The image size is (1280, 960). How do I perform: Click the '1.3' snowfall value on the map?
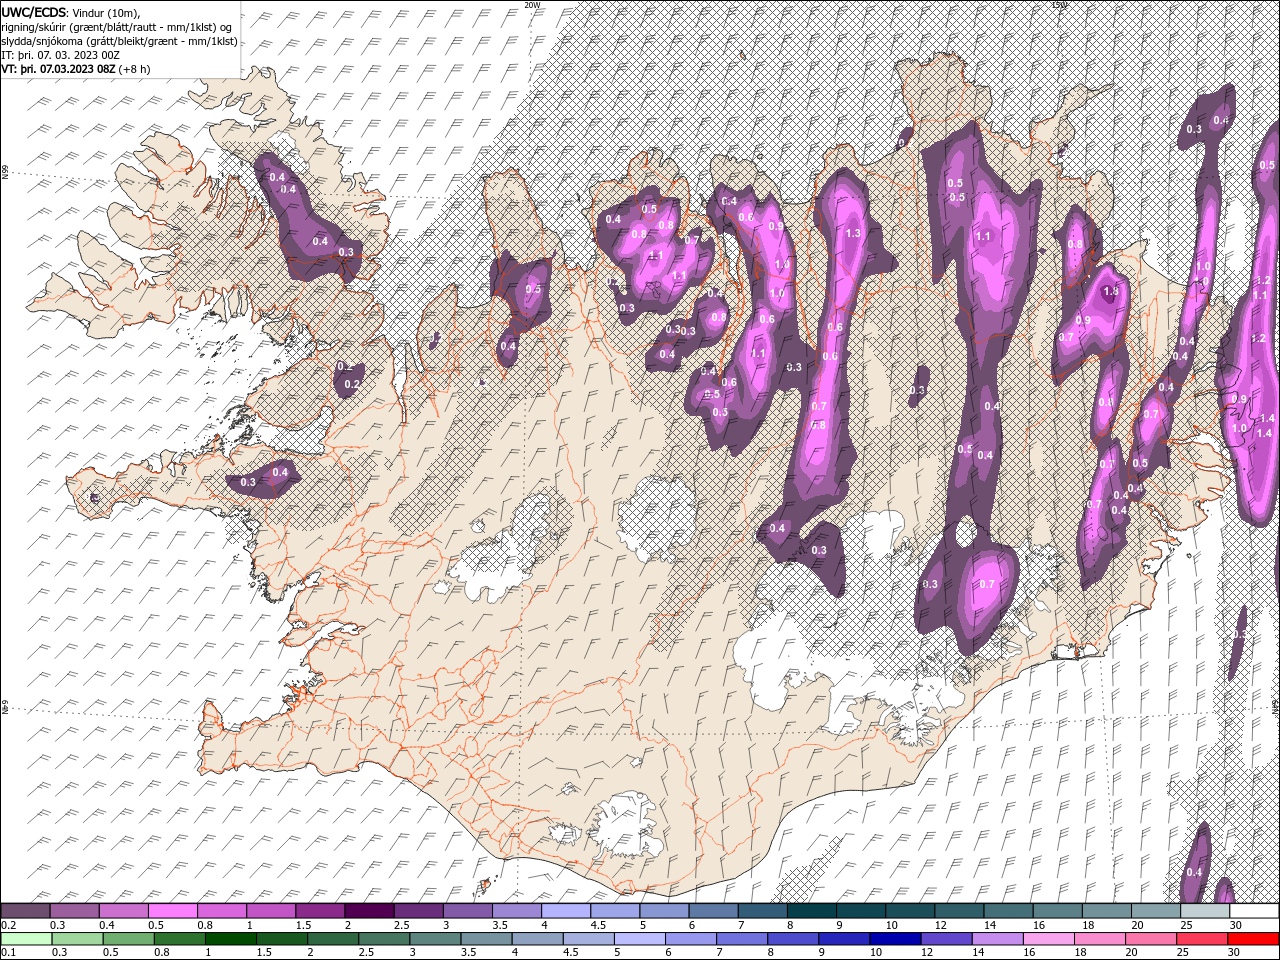click(x=853, y=233)
